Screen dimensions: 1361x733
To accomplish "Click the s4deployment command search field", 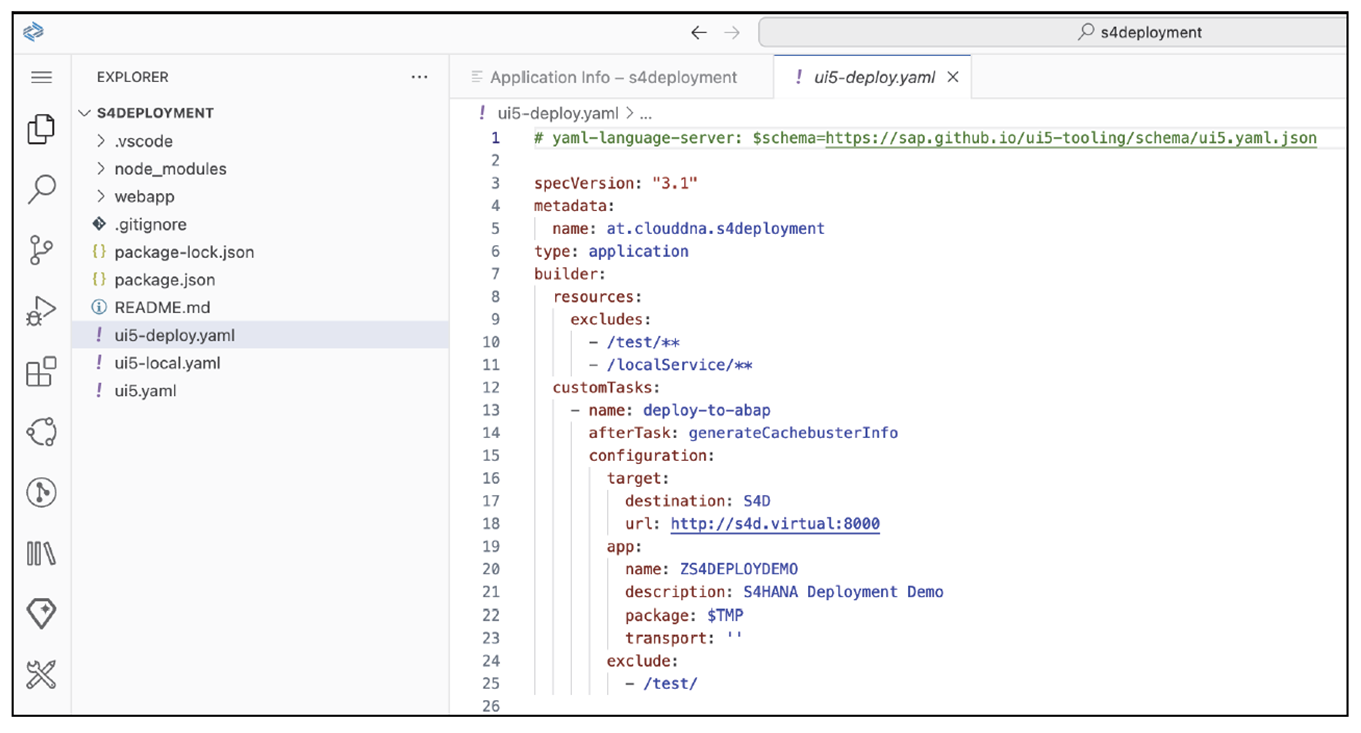I will point(1053,32).
